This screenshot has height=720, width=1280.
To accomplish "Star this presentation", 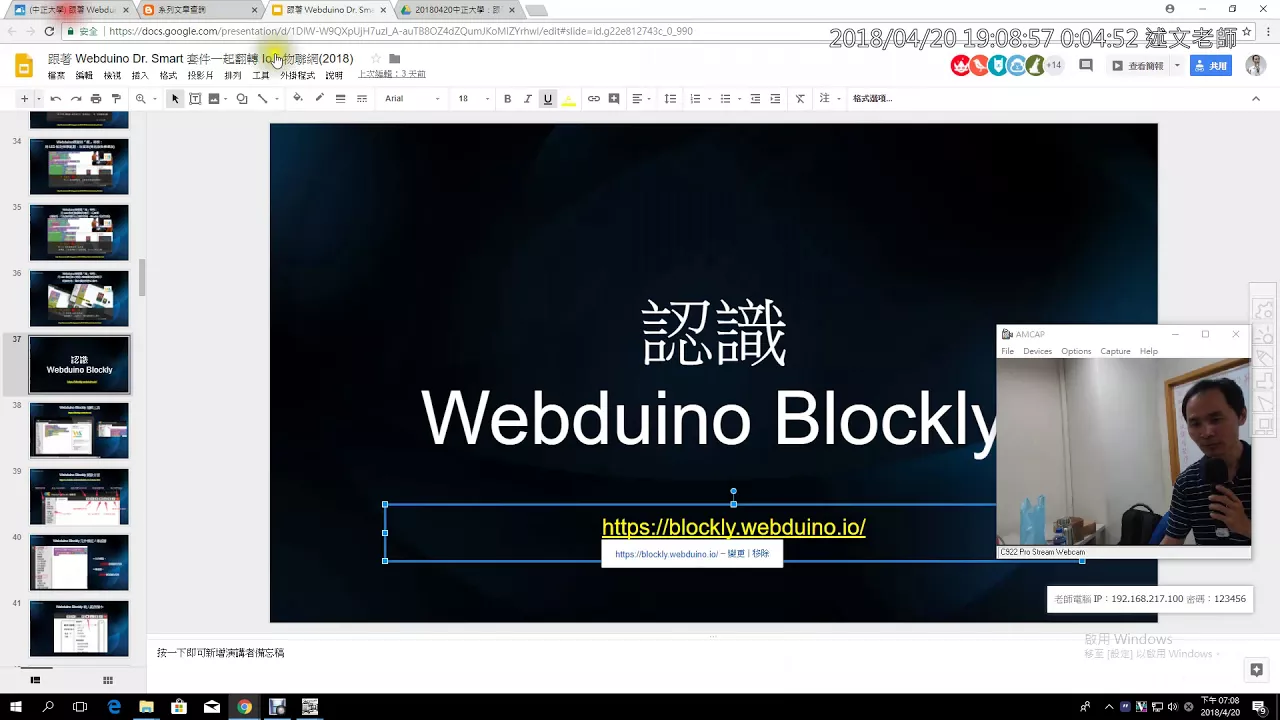I will pyautogui.click(x=376, y=59).
